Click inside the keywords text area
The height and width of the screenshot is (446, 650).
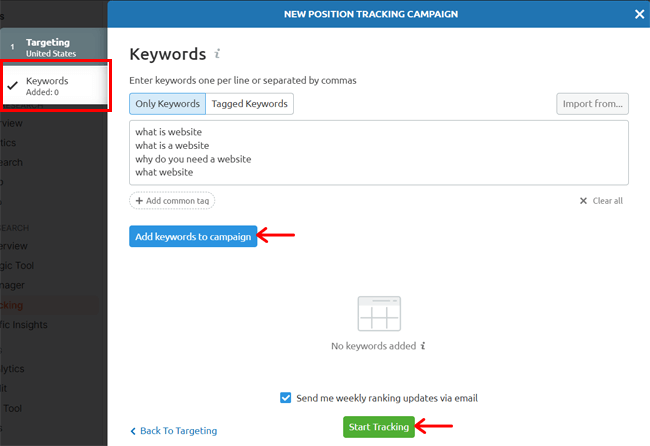[379, 153]
